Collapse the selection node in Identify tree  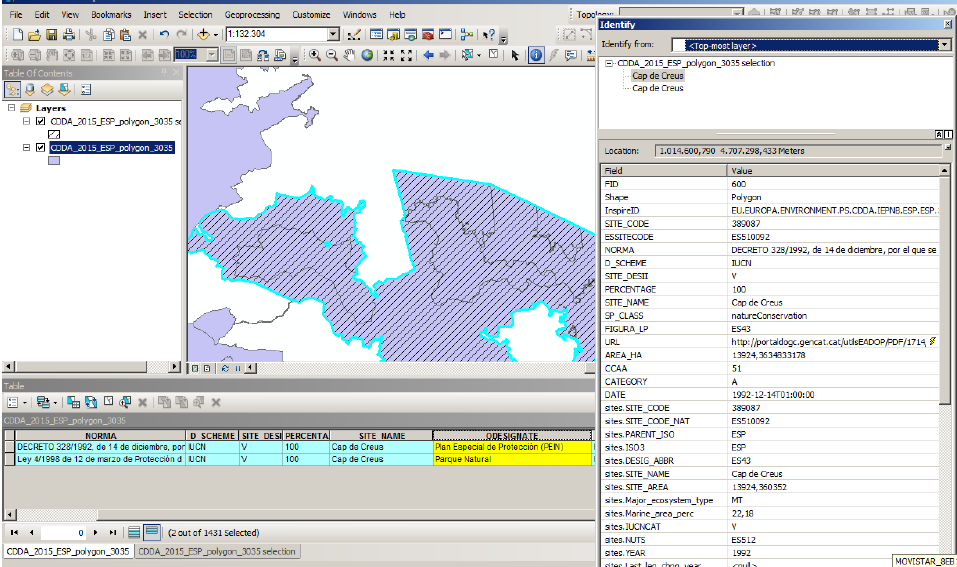[608, 63]
